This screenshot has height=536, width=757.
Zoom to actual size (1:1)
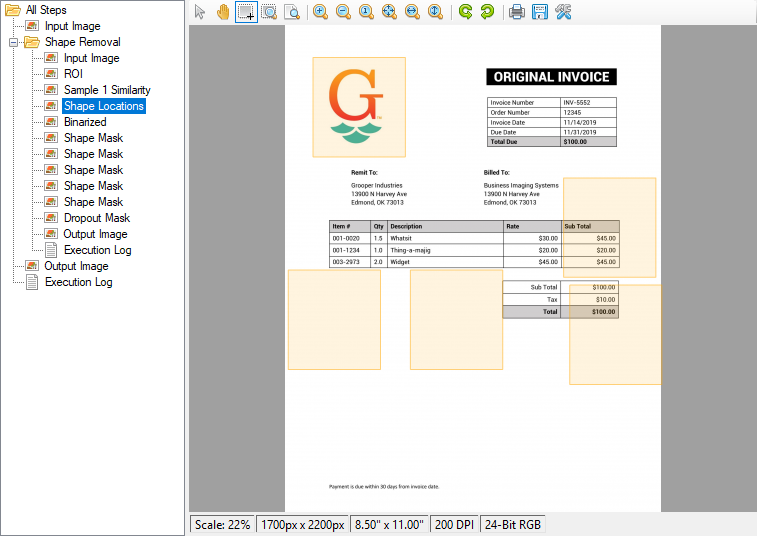pyautogui.click(x=366, y=12)
